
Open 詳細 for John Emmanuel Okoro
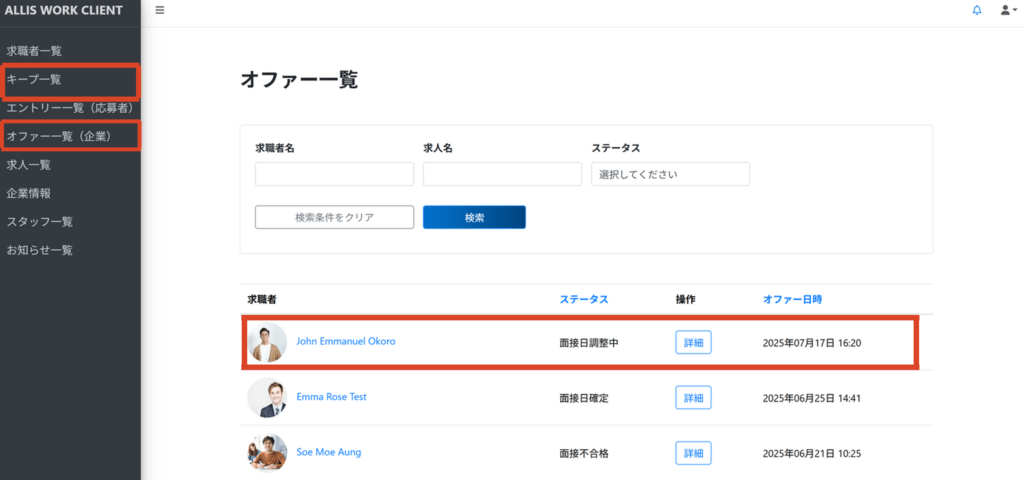tap(693, 343)
